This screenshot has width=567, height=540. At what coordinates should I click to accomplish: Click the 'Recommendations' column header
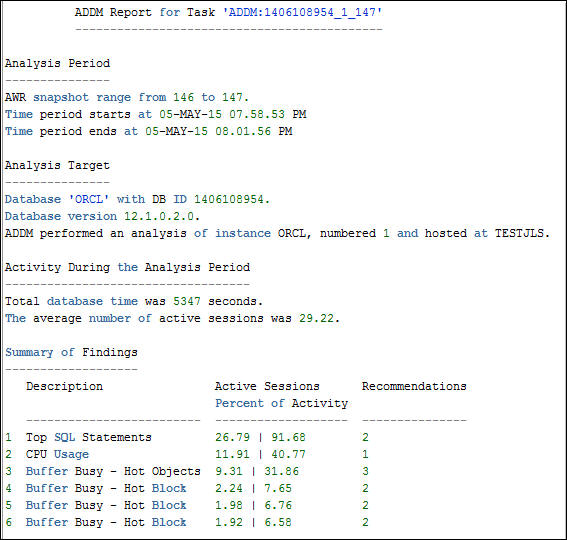pyautogui.click(x=414, y=386)
